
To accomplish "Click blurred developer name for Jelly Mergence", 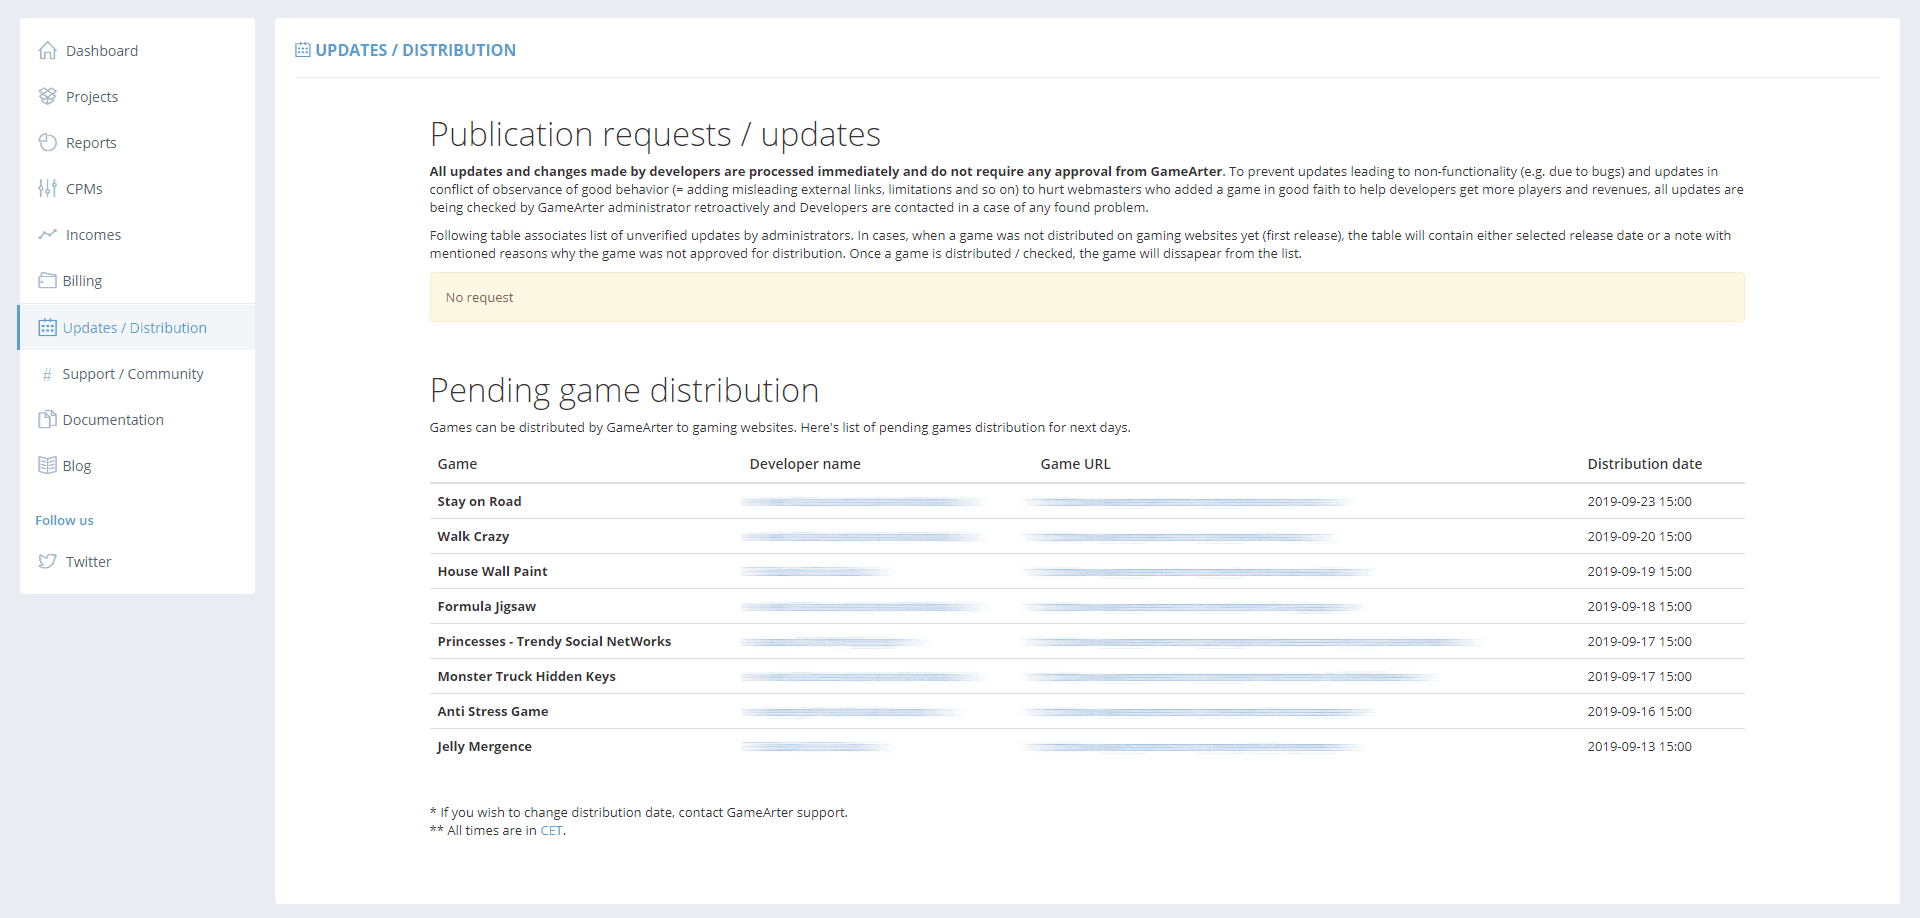I will pos(816,746).
